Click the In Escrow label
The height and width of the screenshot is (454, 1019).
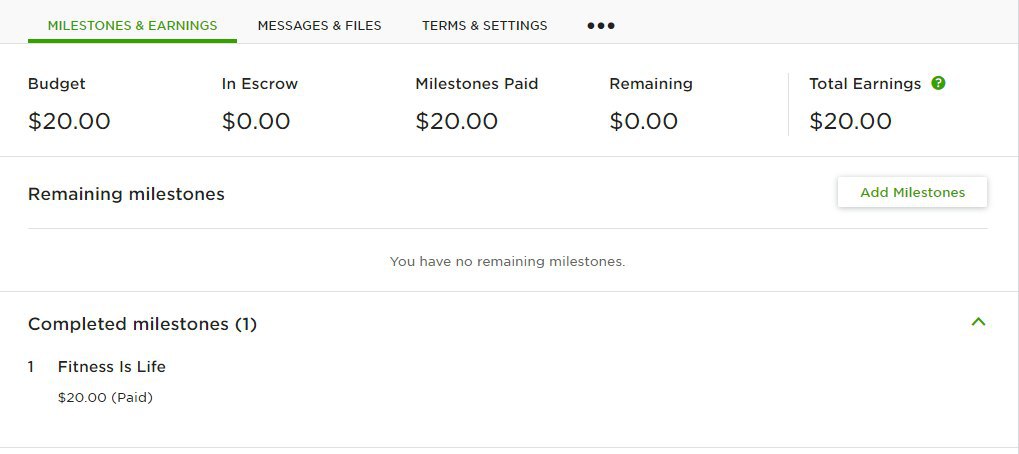click(260, 84)
